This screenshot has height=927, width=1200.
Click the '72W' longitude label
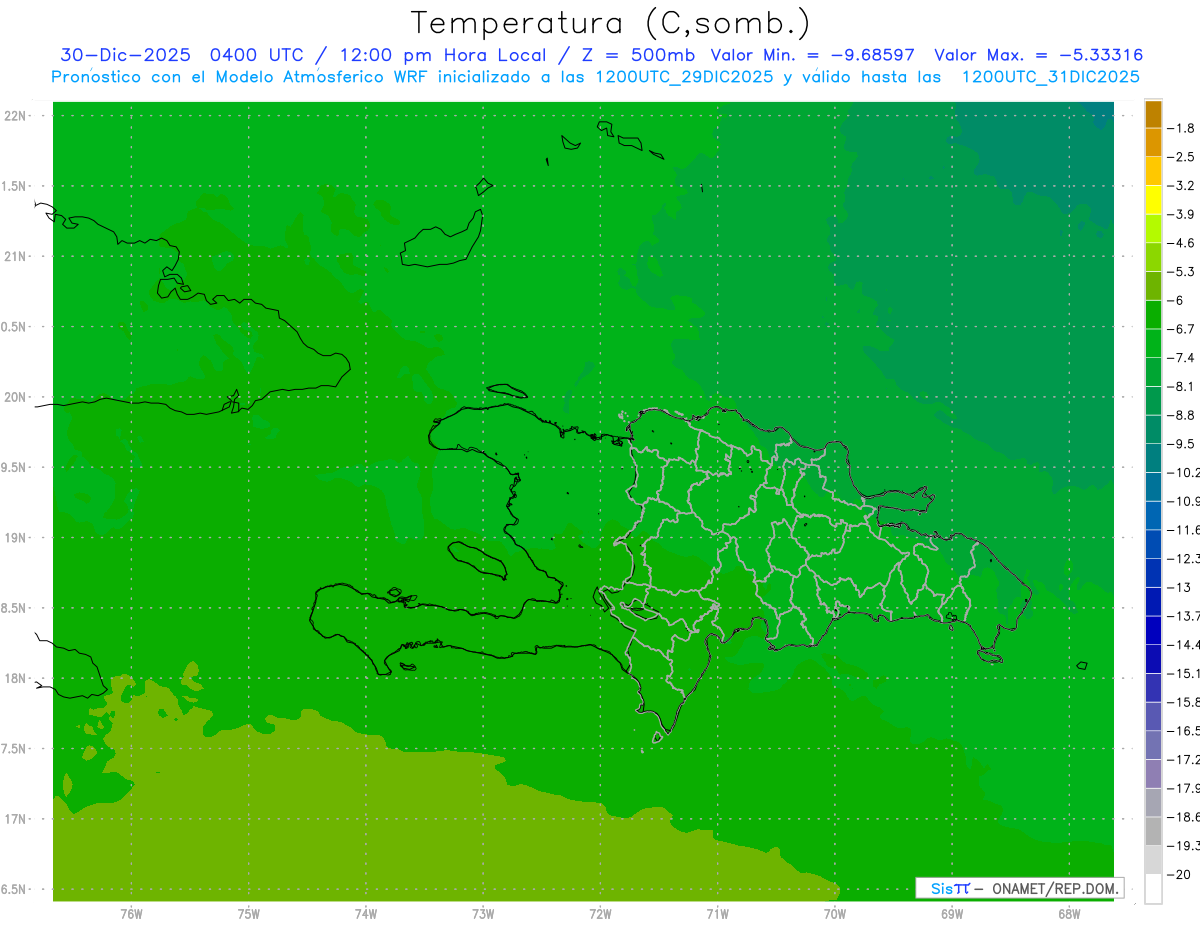(600, 913)
